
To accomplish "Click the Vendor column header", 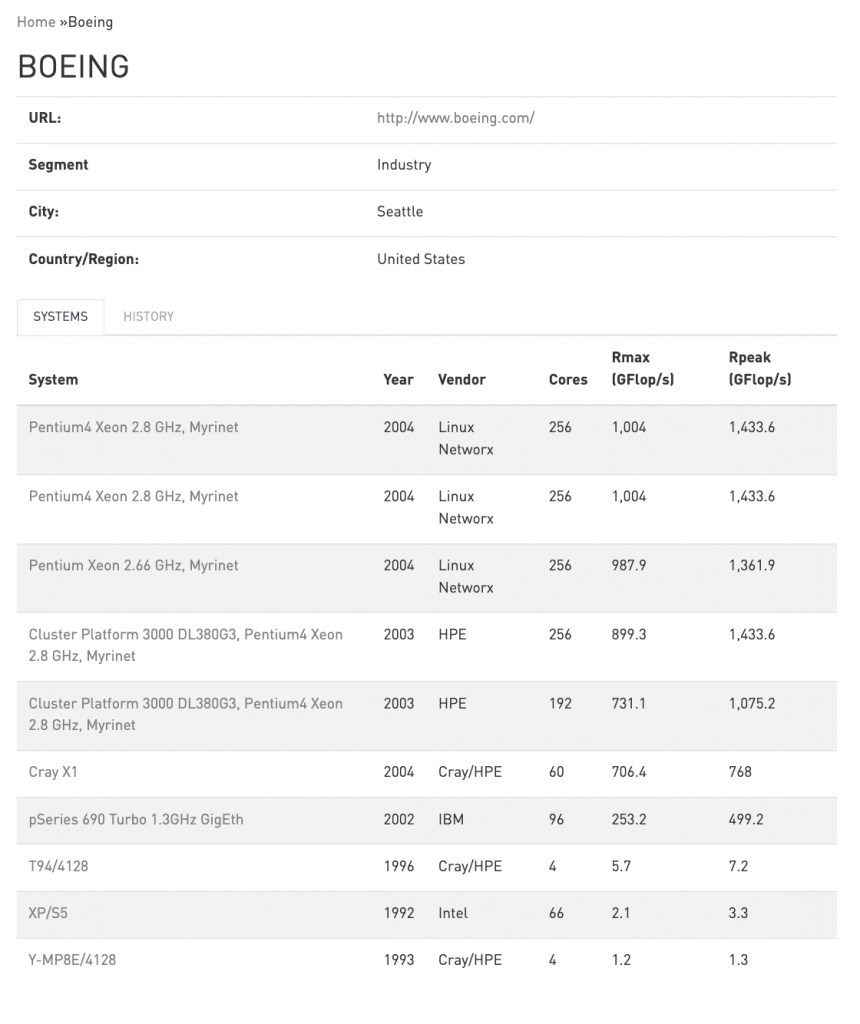I will (462, 379).
